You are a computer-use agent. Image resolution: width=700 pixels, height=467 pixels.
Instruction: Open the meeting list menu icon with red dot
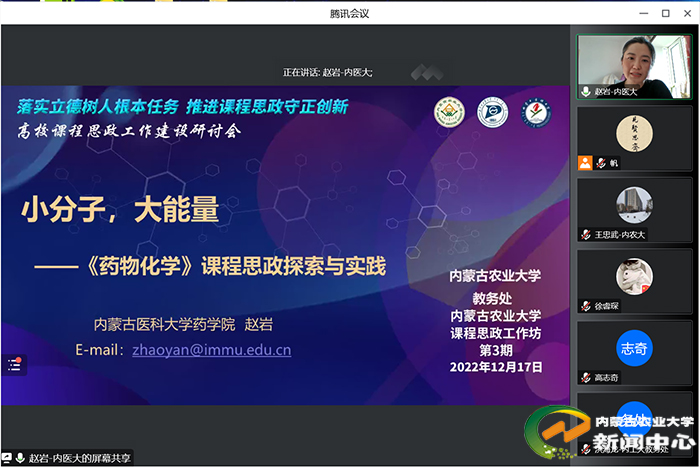(x=14, y=365)
